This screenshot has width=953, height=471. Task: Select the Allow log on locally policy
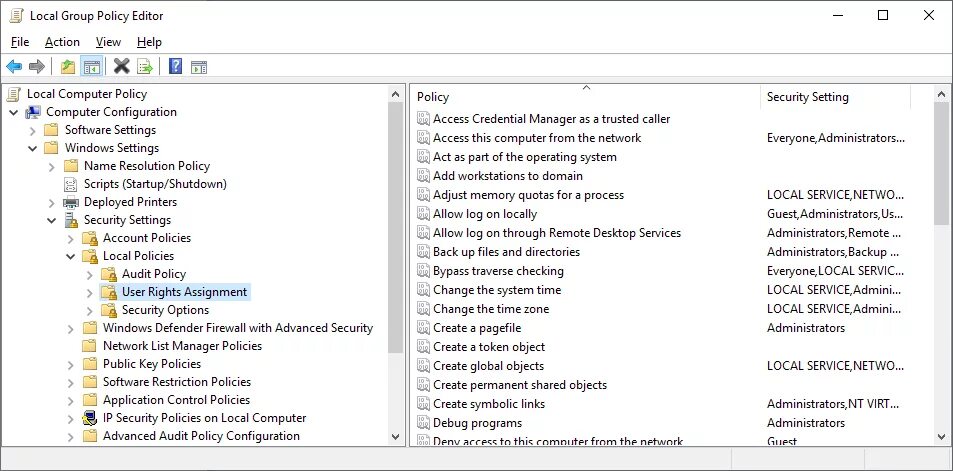pos(485,214)
